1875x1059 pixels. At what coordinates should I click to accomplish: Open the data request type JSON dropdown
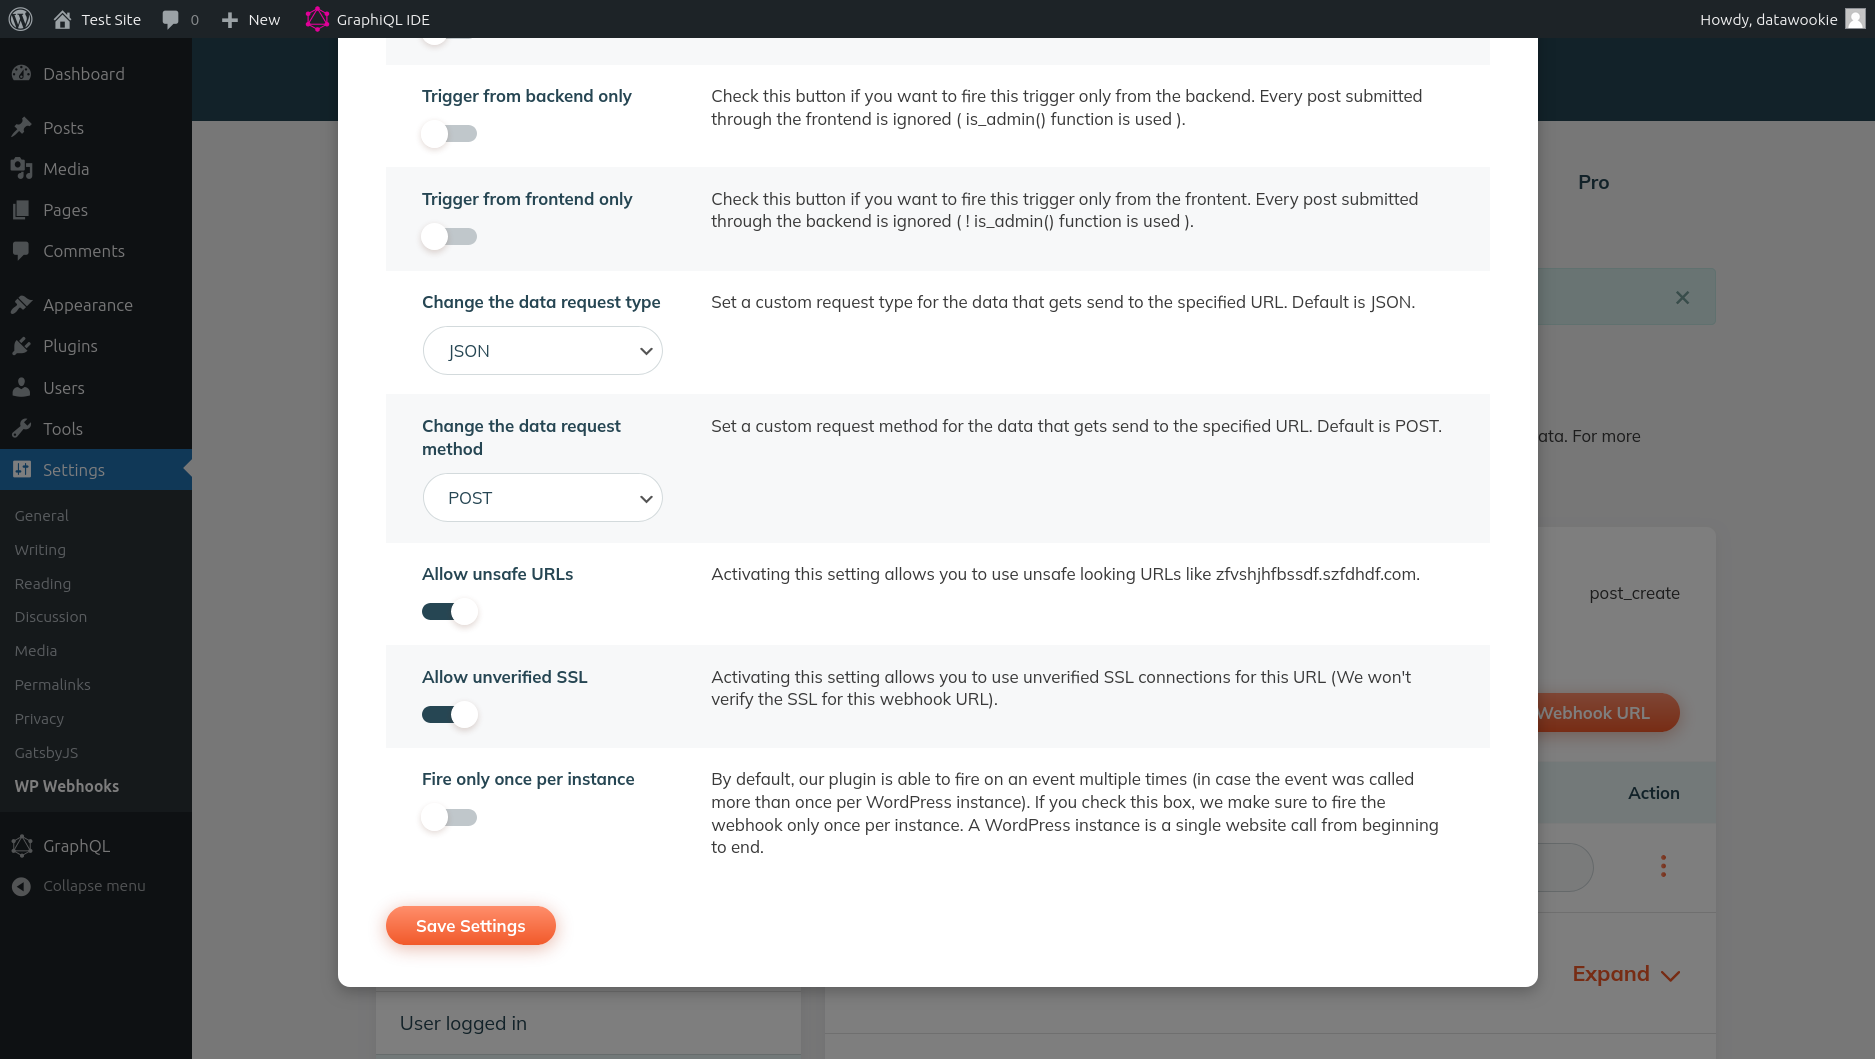542,351
